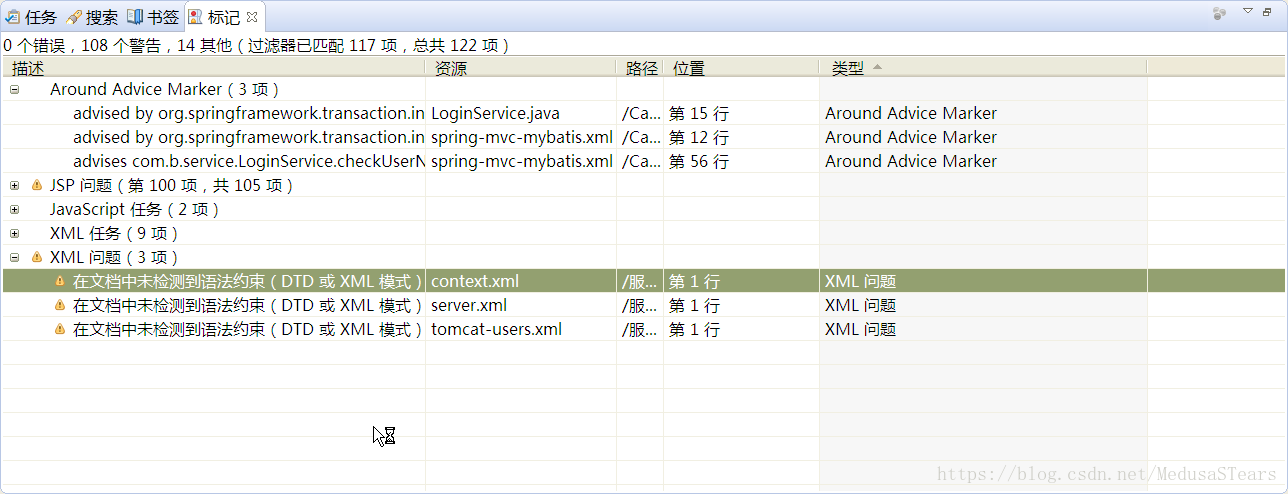Select 'advises com.b.service.LoginService.checkUserN' entry
Screen dimensions: 1288x494
point(249,161)
